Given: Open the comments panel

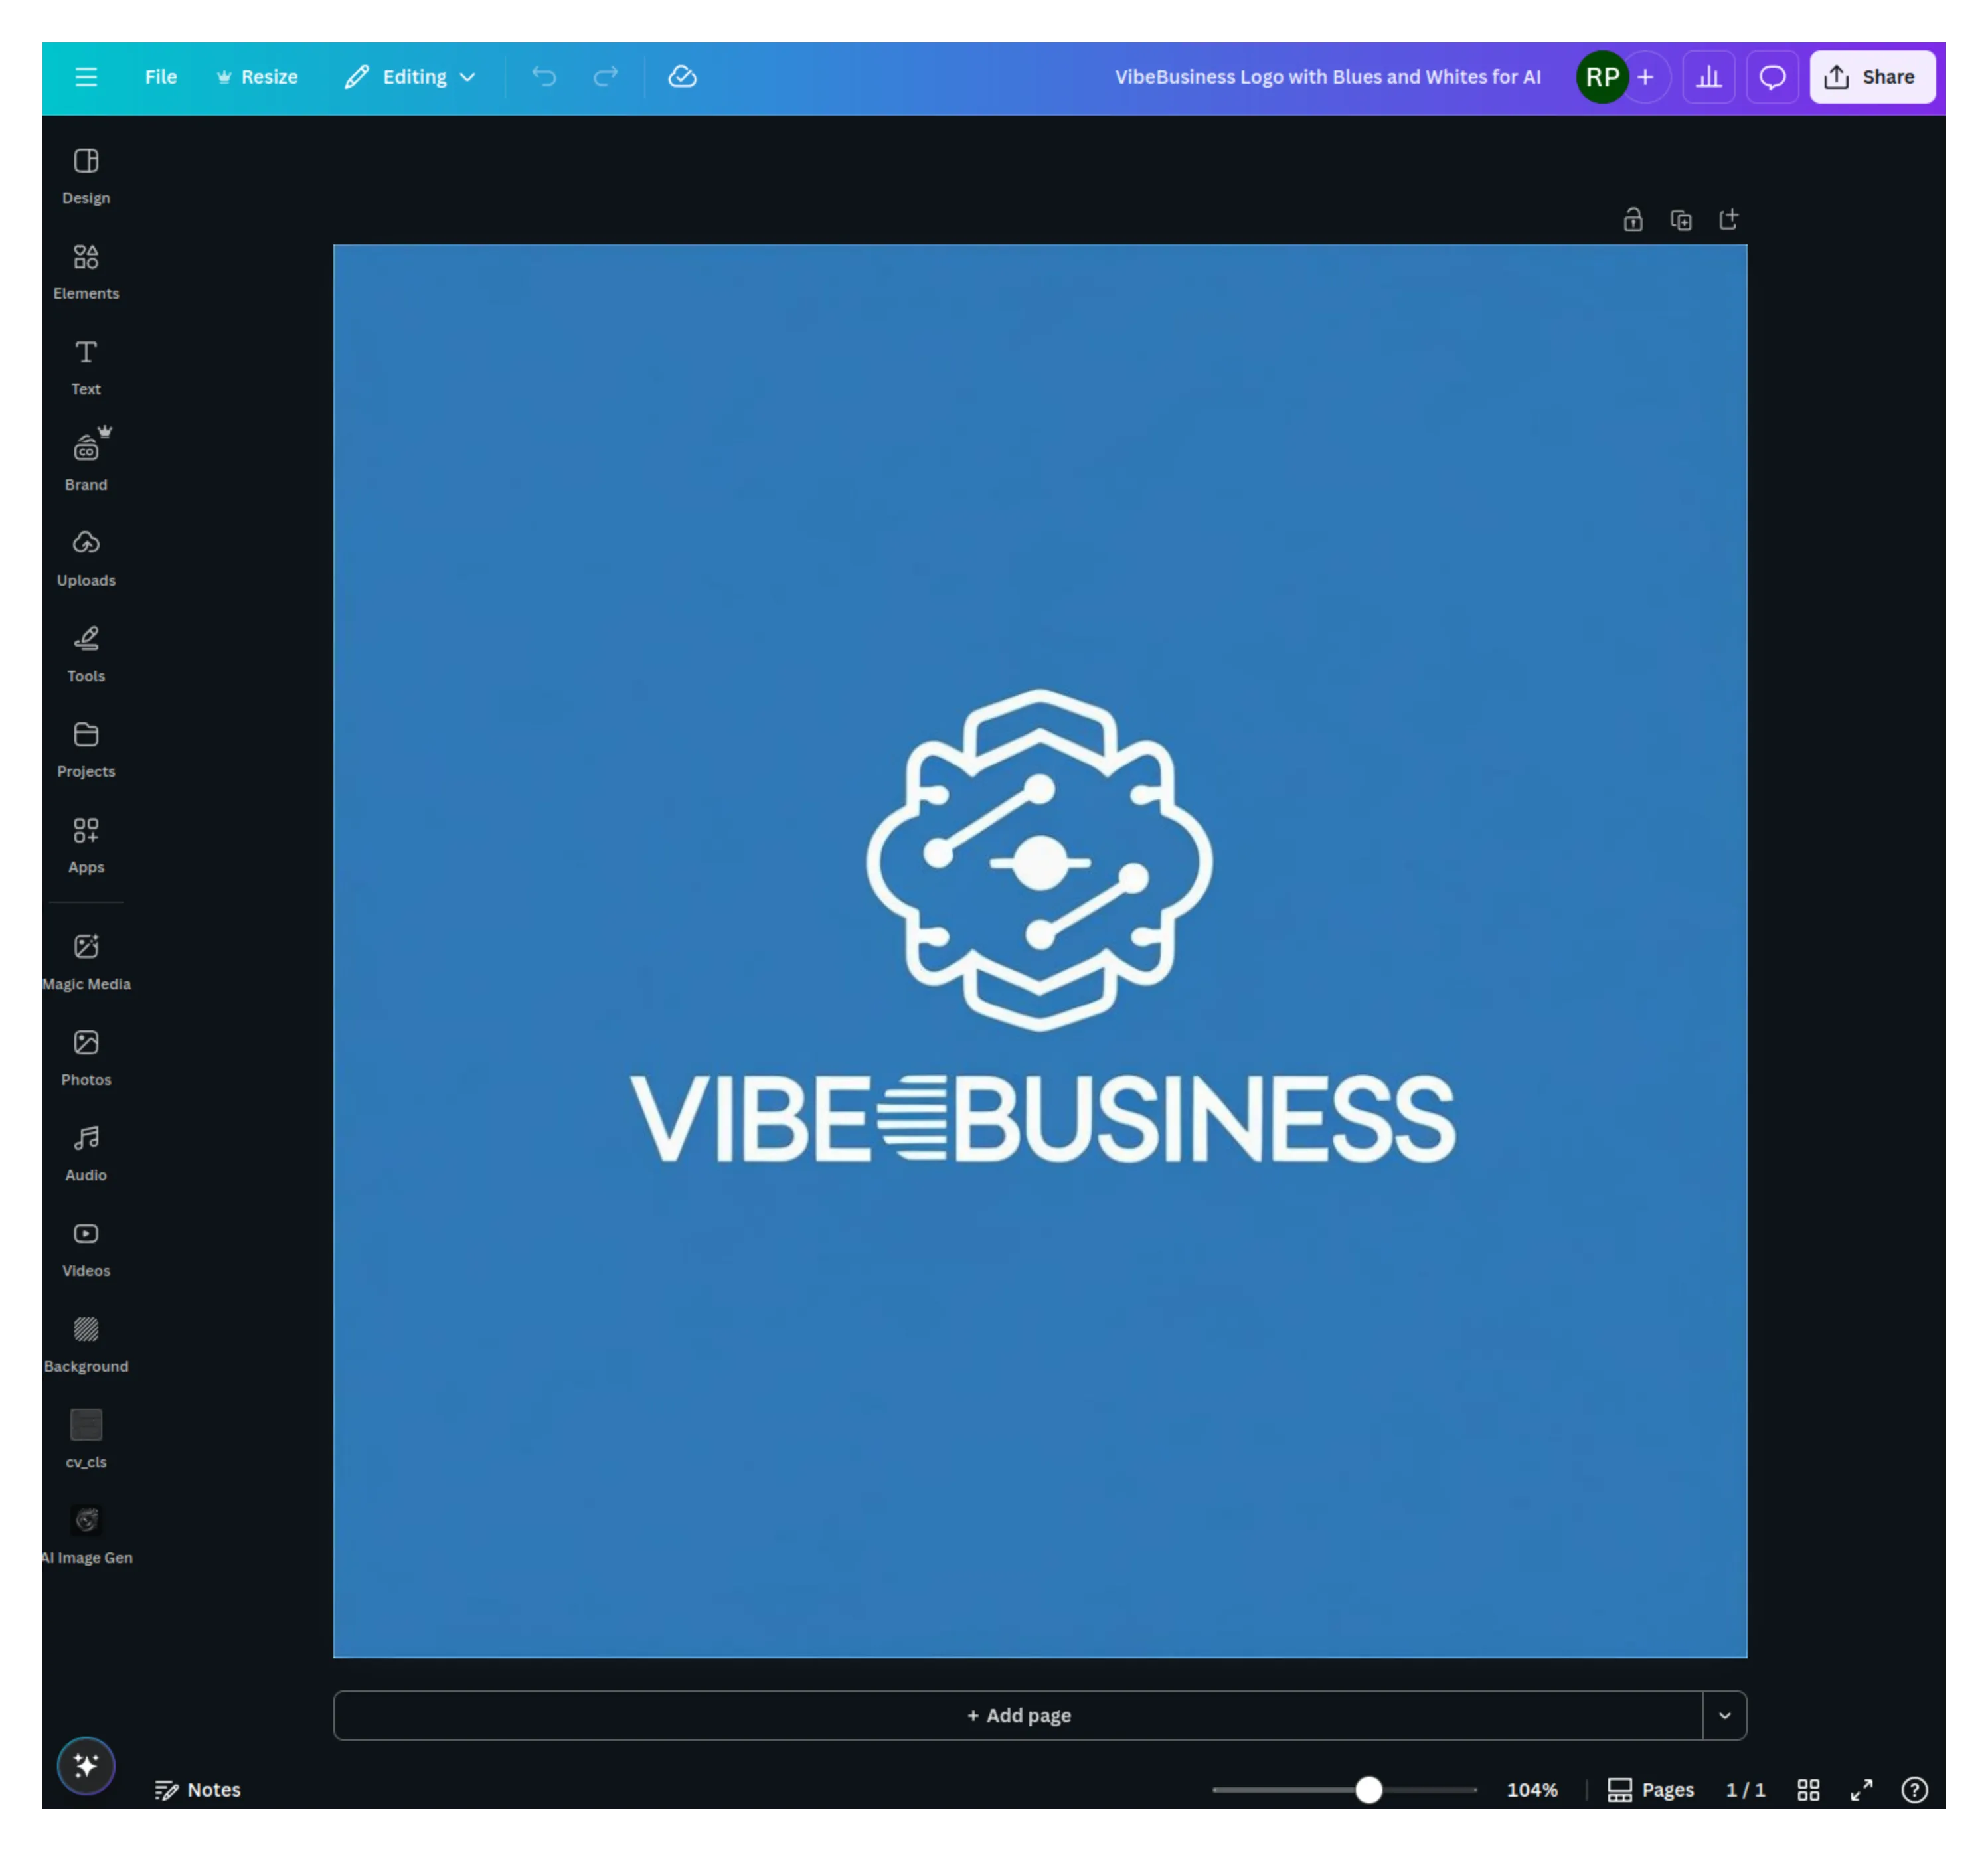Looking at the screenshot, I should (1772, 76).
